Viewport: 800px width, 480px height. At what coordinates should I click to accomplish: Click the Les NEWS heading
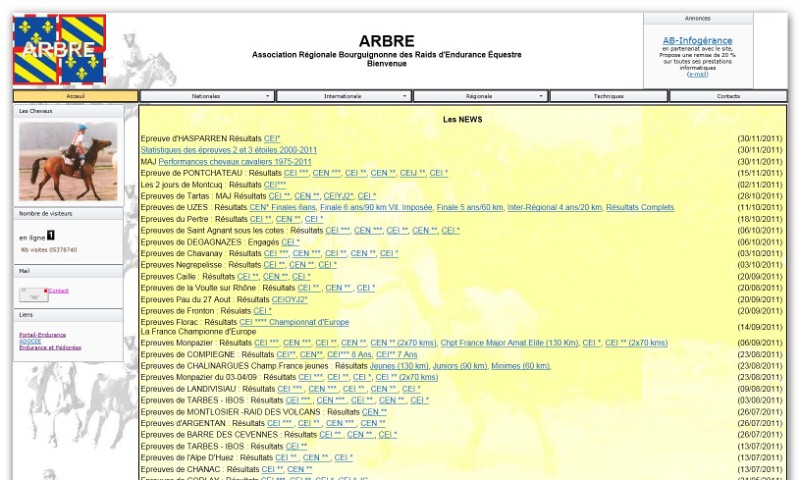tap(462, 119)
